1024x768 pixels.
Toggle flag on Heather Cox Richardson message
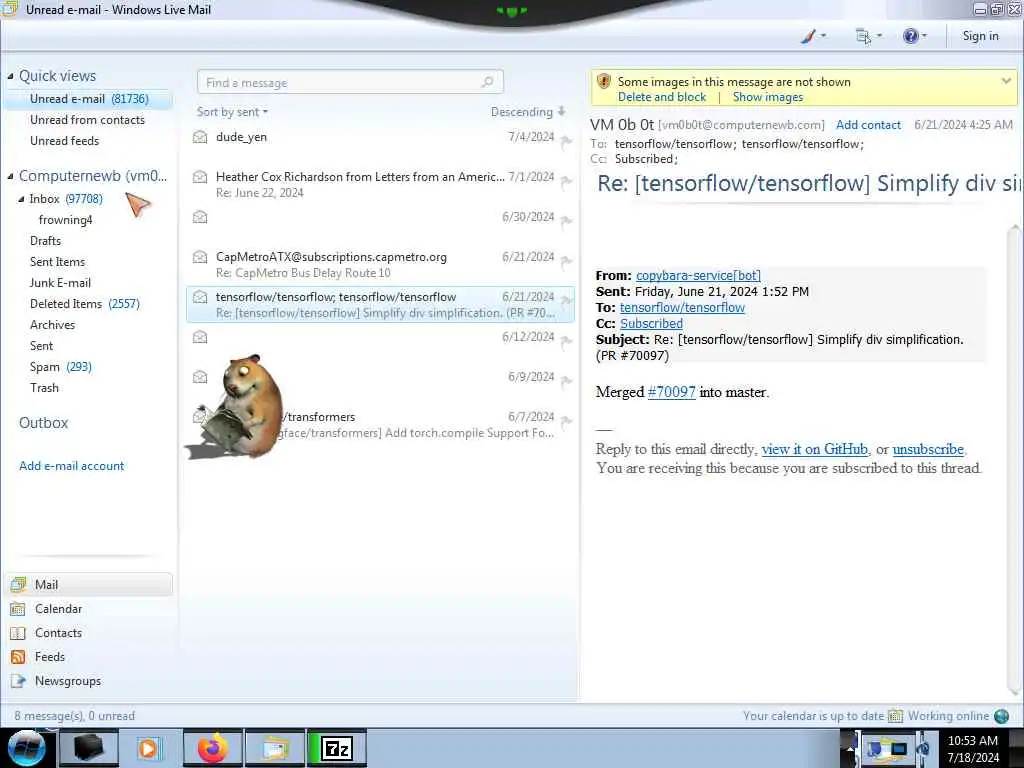(x=566, y=181)
